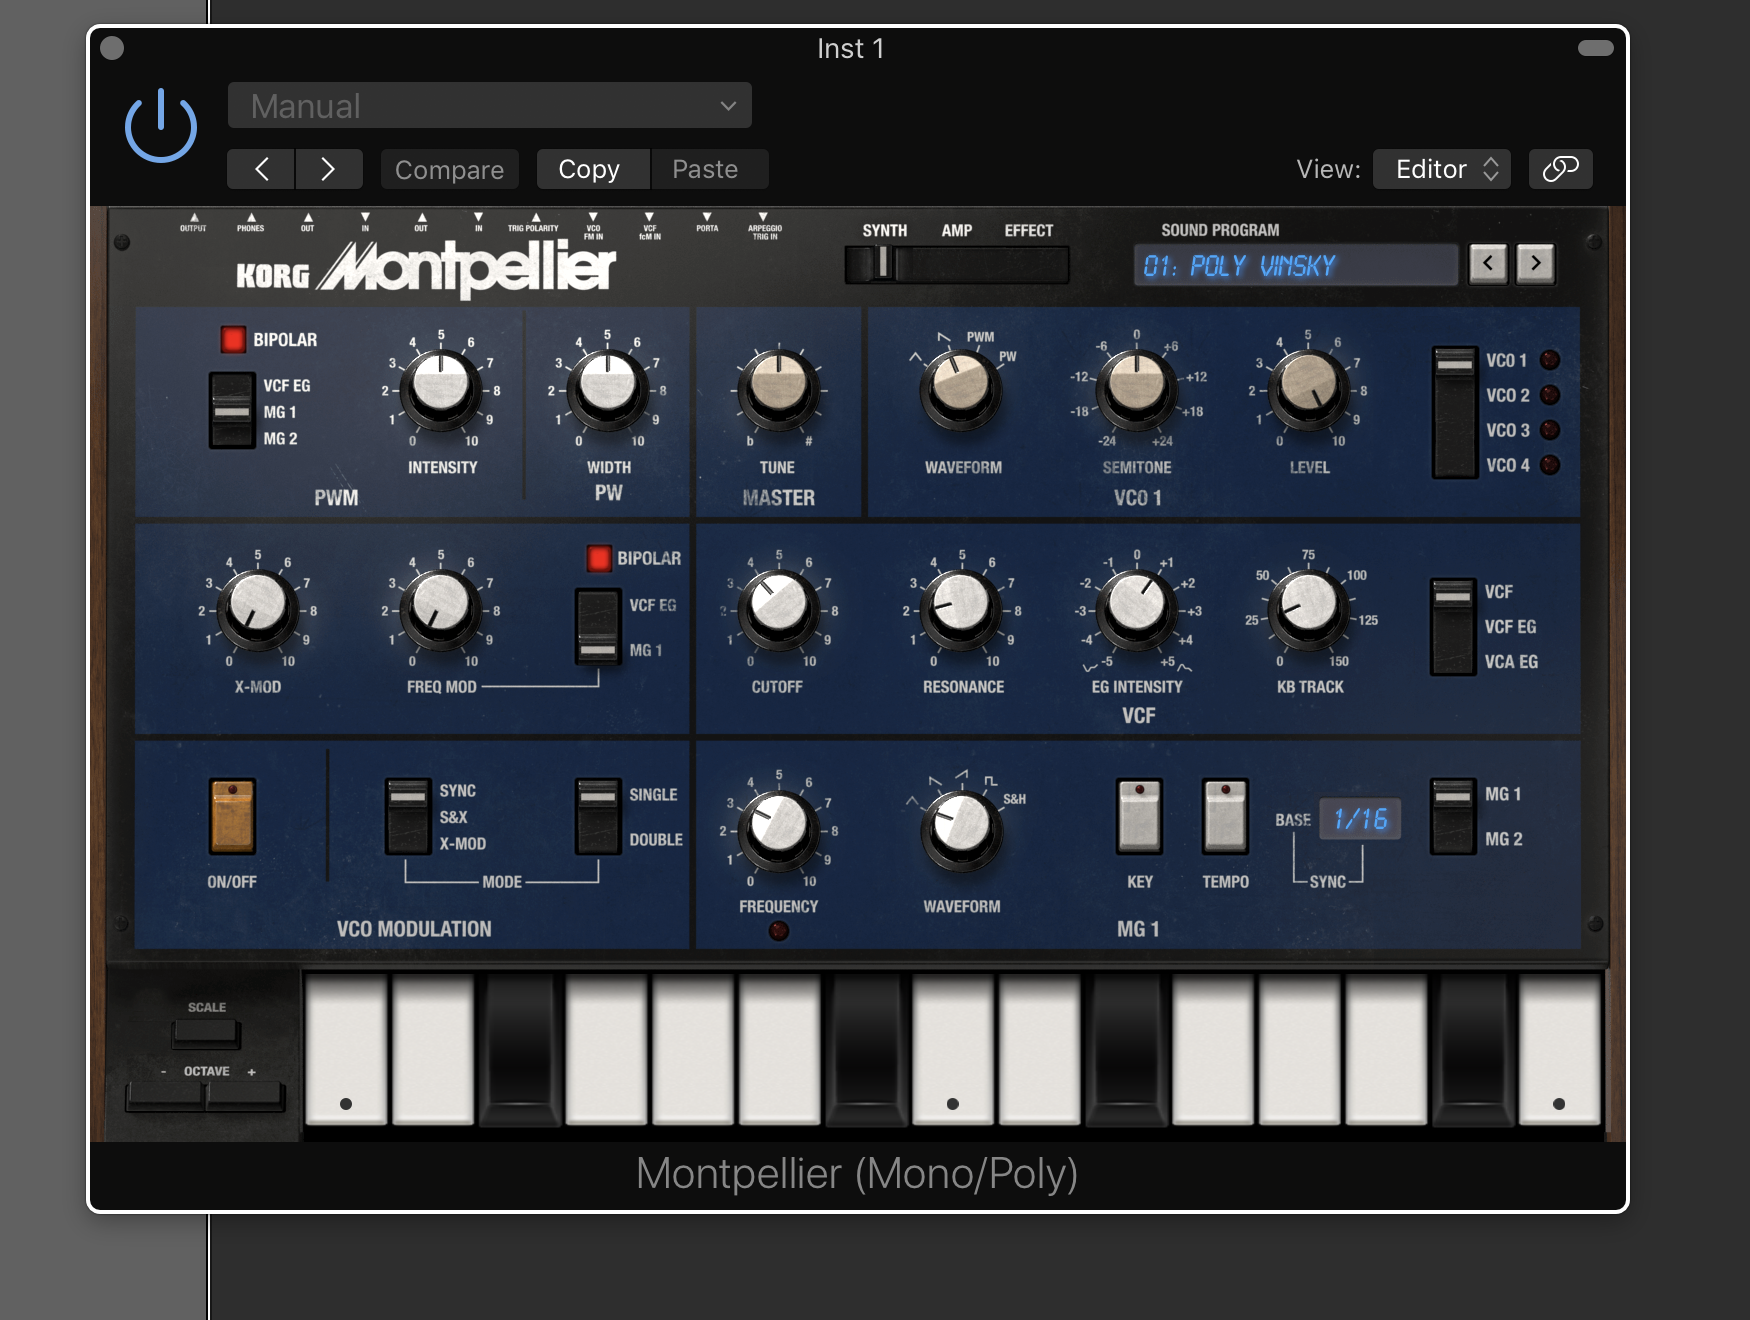Select the VCO 1 indicator LED
Screen dimensions: 1750x1320
(1550, 360)
